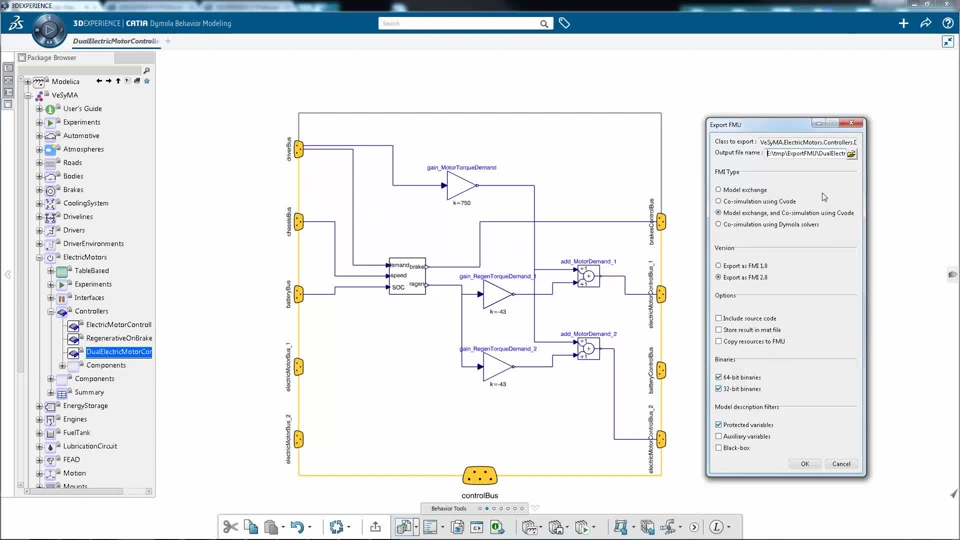Viewport: 960px width, 540px height.
Task: Expand the Modelica package node
Action: pos(28,81)
